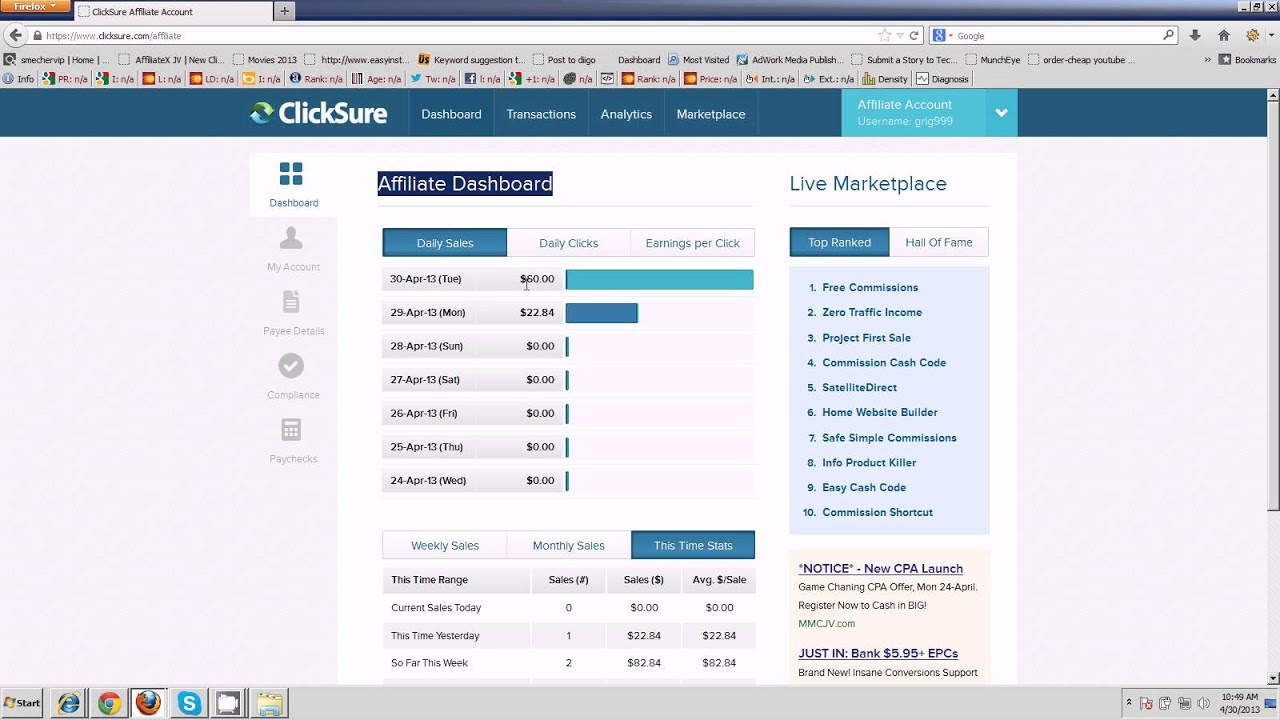This screenshot has height=720, width=1280.
Task: Open URL history dropdown arrow
Action: (x=900, y=35)
